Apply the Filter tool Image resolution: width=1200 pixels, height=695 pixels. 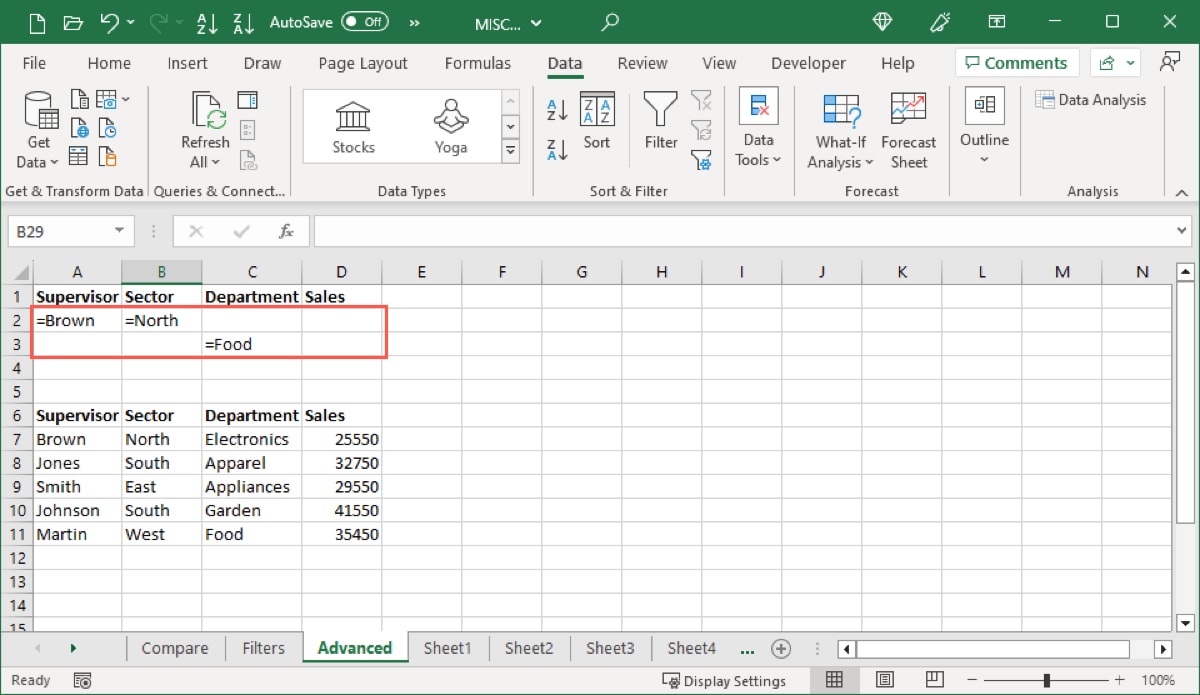660,125
